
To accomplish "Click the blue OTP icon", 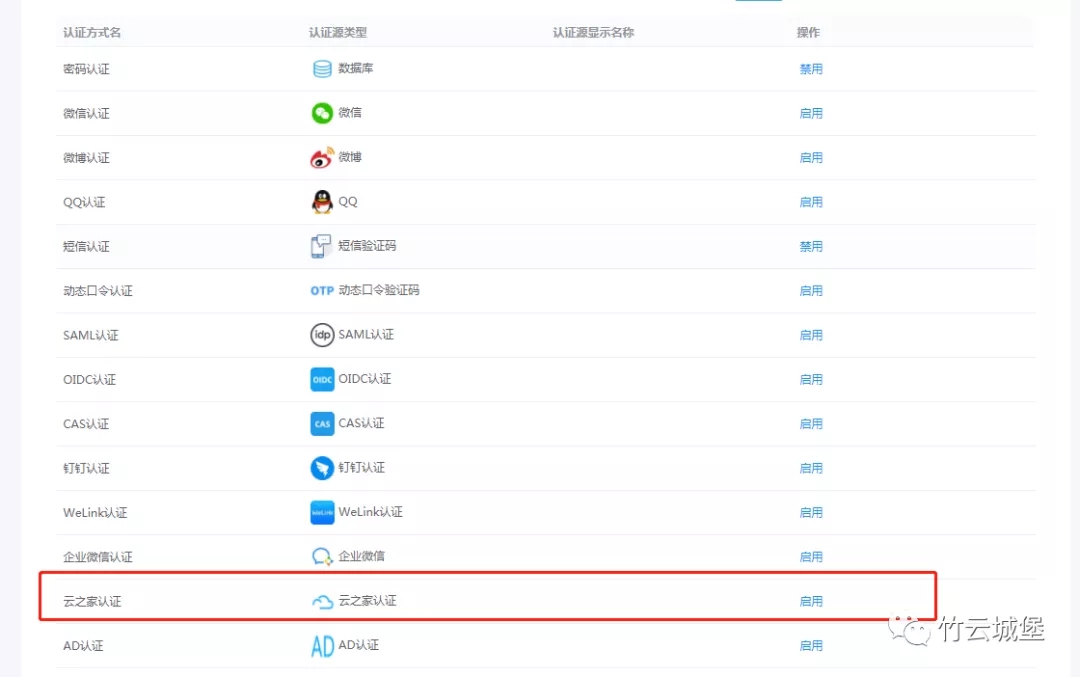I will tap(322, 291).
